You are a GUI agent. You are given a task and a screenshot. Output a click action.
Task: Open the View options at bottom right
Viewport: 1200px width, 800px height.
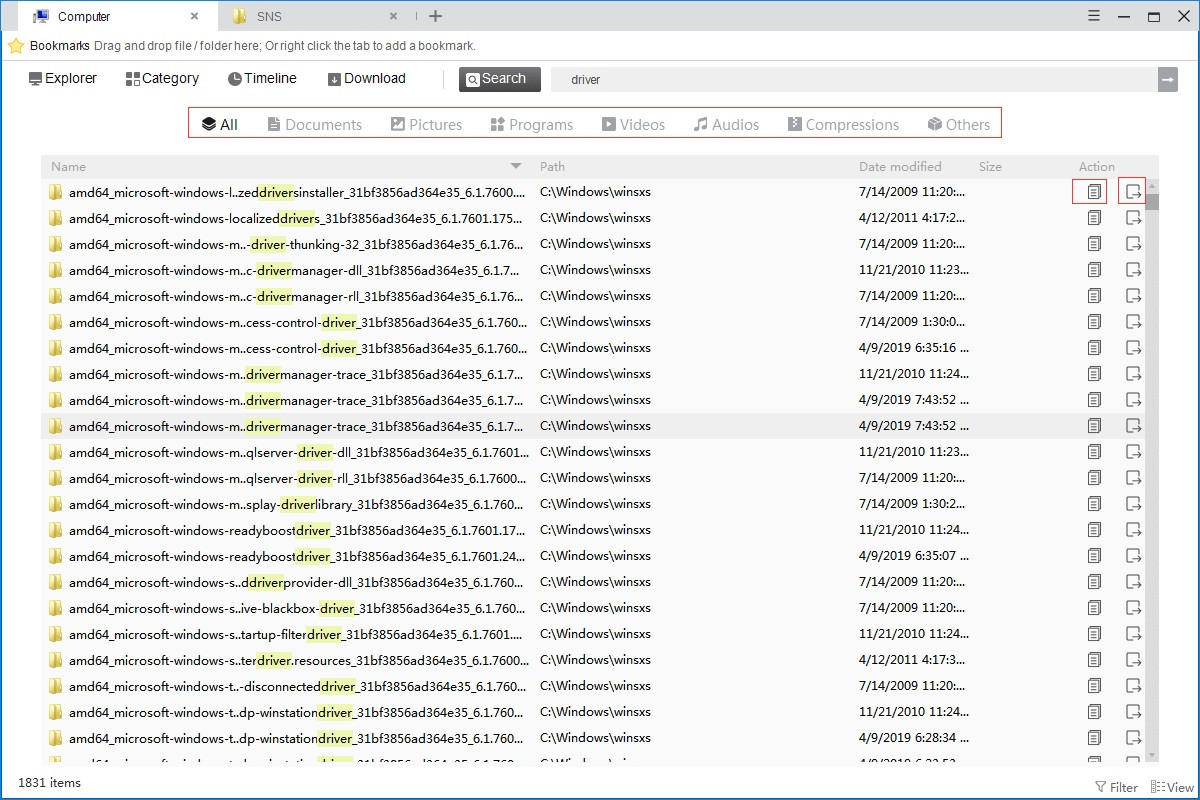[1172, 787]
